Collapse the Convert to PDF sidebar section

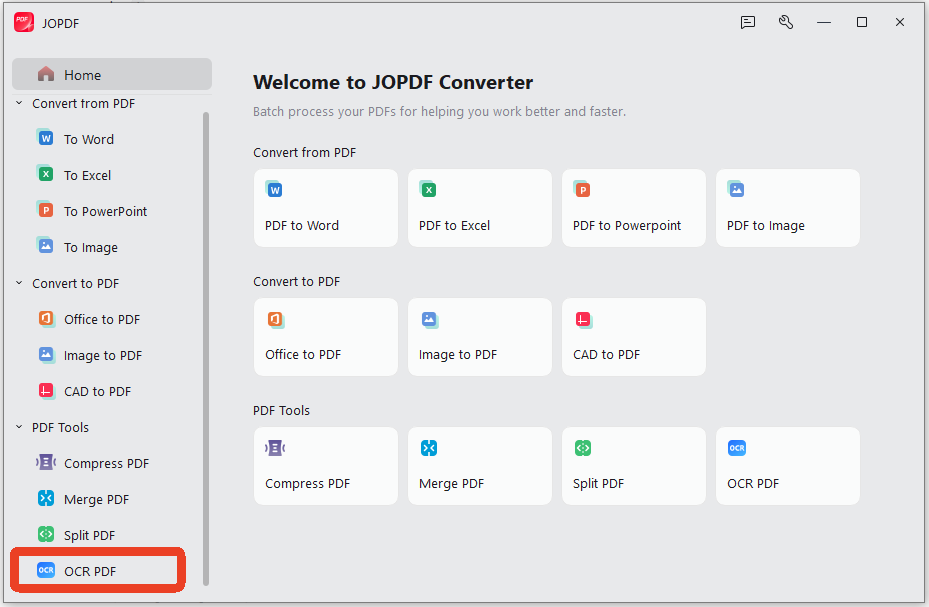click(19, 283)
